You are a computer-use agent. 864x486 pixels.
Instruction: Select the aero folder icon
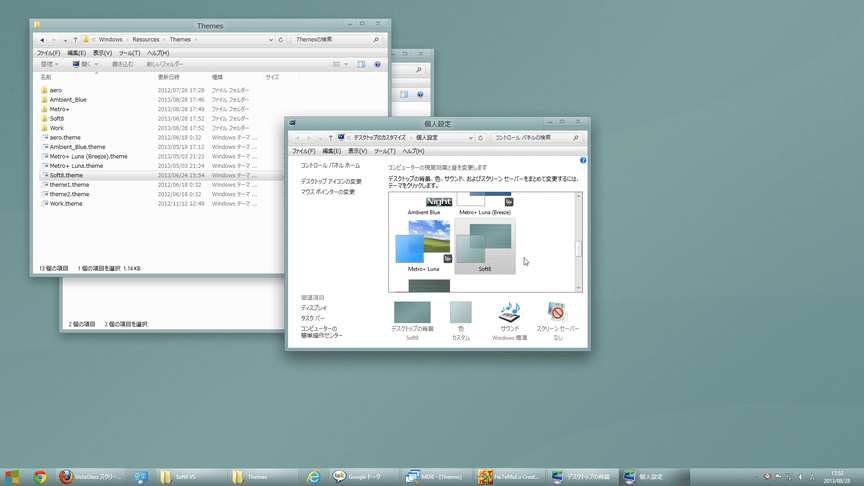click(x=44, y=90)
